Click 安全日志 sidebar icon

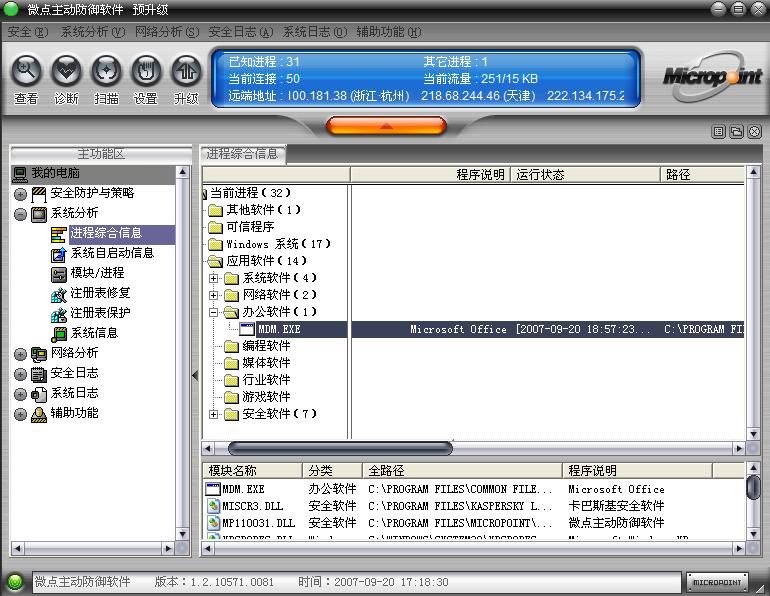click(x=39, y=374)
